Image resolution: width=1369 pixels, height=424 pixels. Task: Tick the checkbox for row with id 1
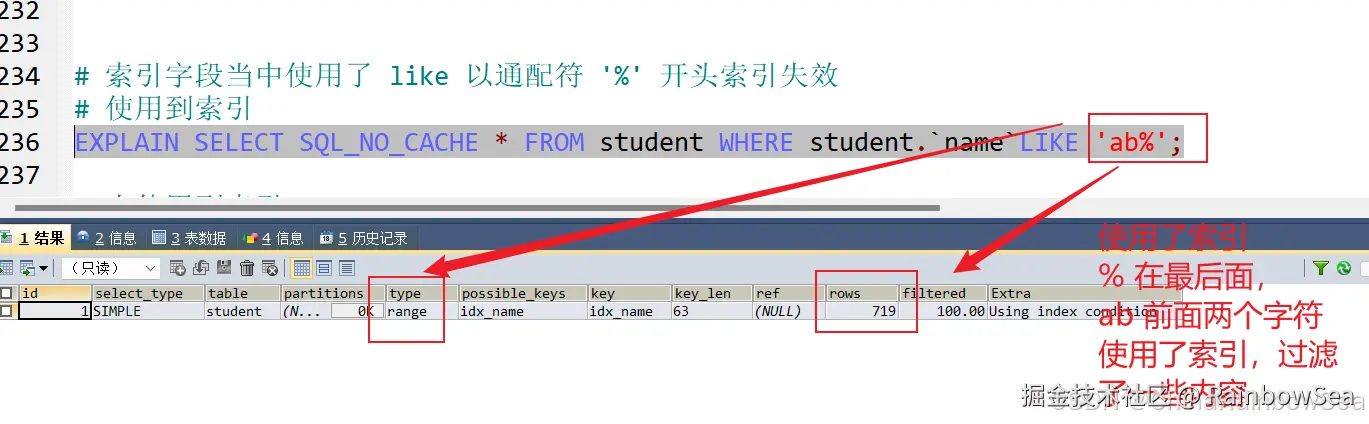pyautogui.click(x=7, y=311)
